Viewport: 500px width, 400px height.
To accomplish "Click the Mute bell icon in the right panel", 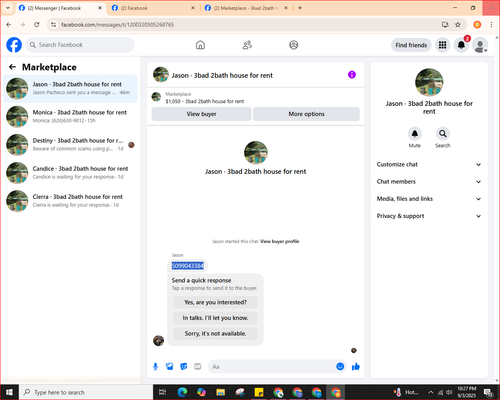I will pyautogui.click(x=415, y=134).
